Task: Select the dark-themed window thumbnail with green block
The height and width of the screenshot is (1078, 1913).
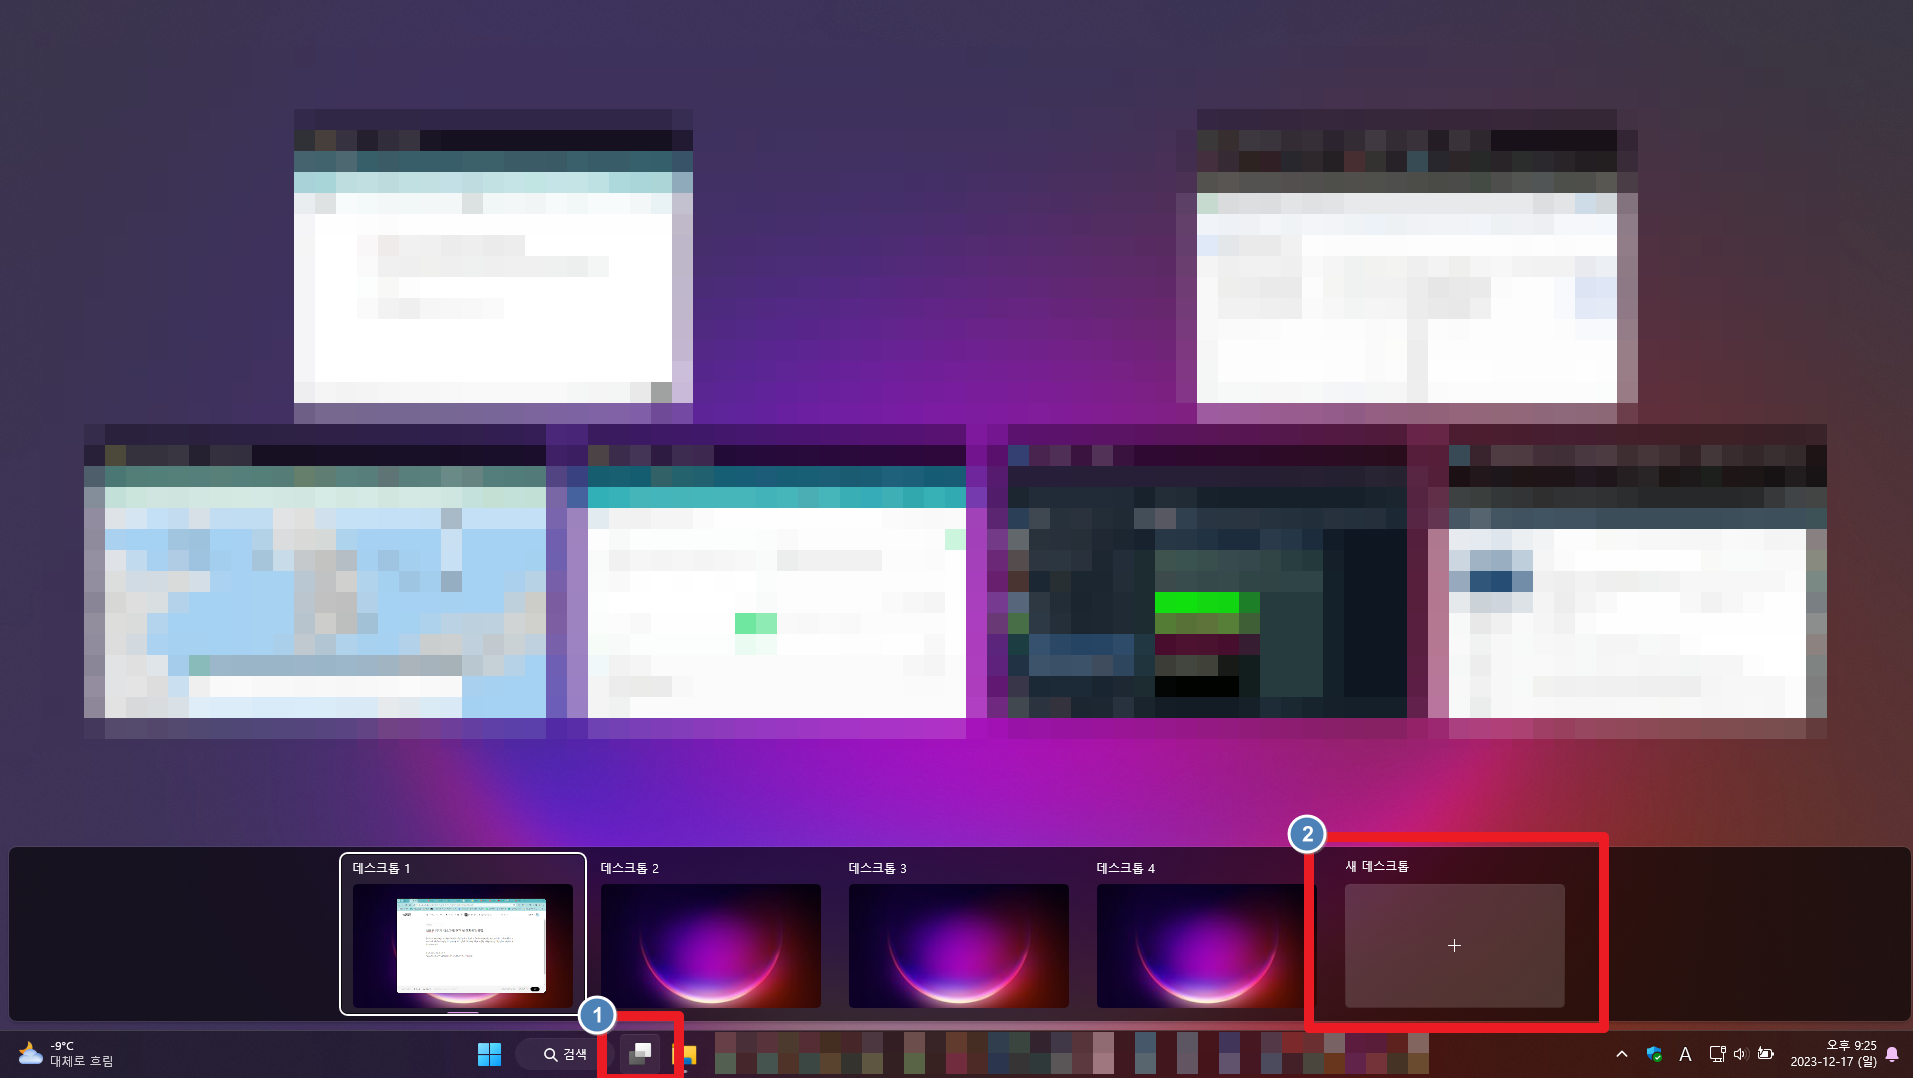Action: [x=1207, y=581]
